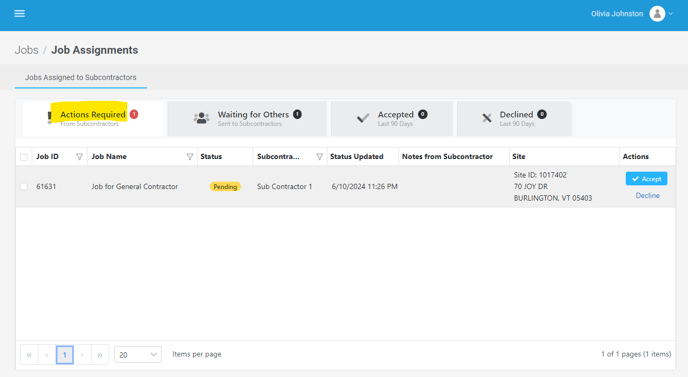
Task: Check the box for job 61631
Action: 24,187
